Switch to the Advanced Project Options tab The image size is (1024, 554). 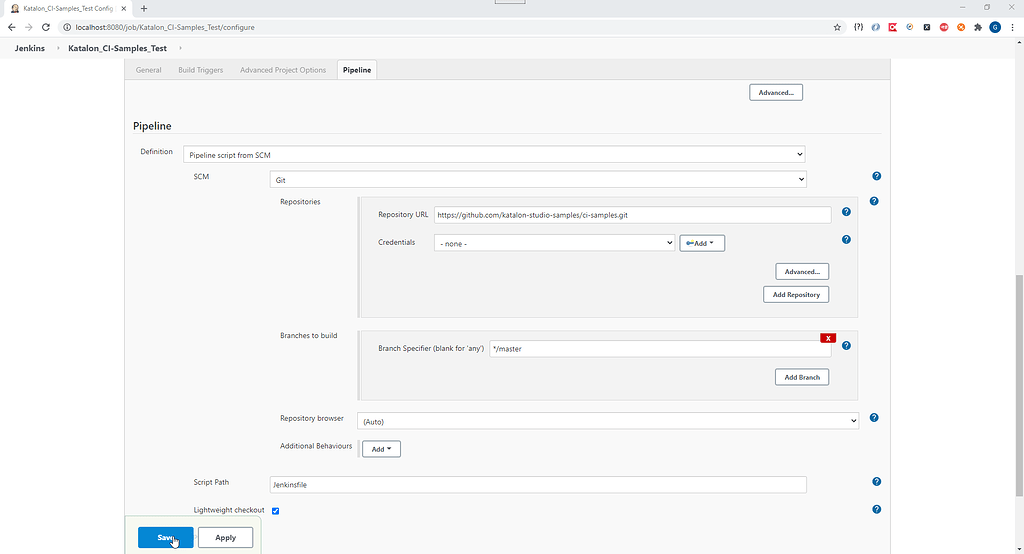(283, 70)
